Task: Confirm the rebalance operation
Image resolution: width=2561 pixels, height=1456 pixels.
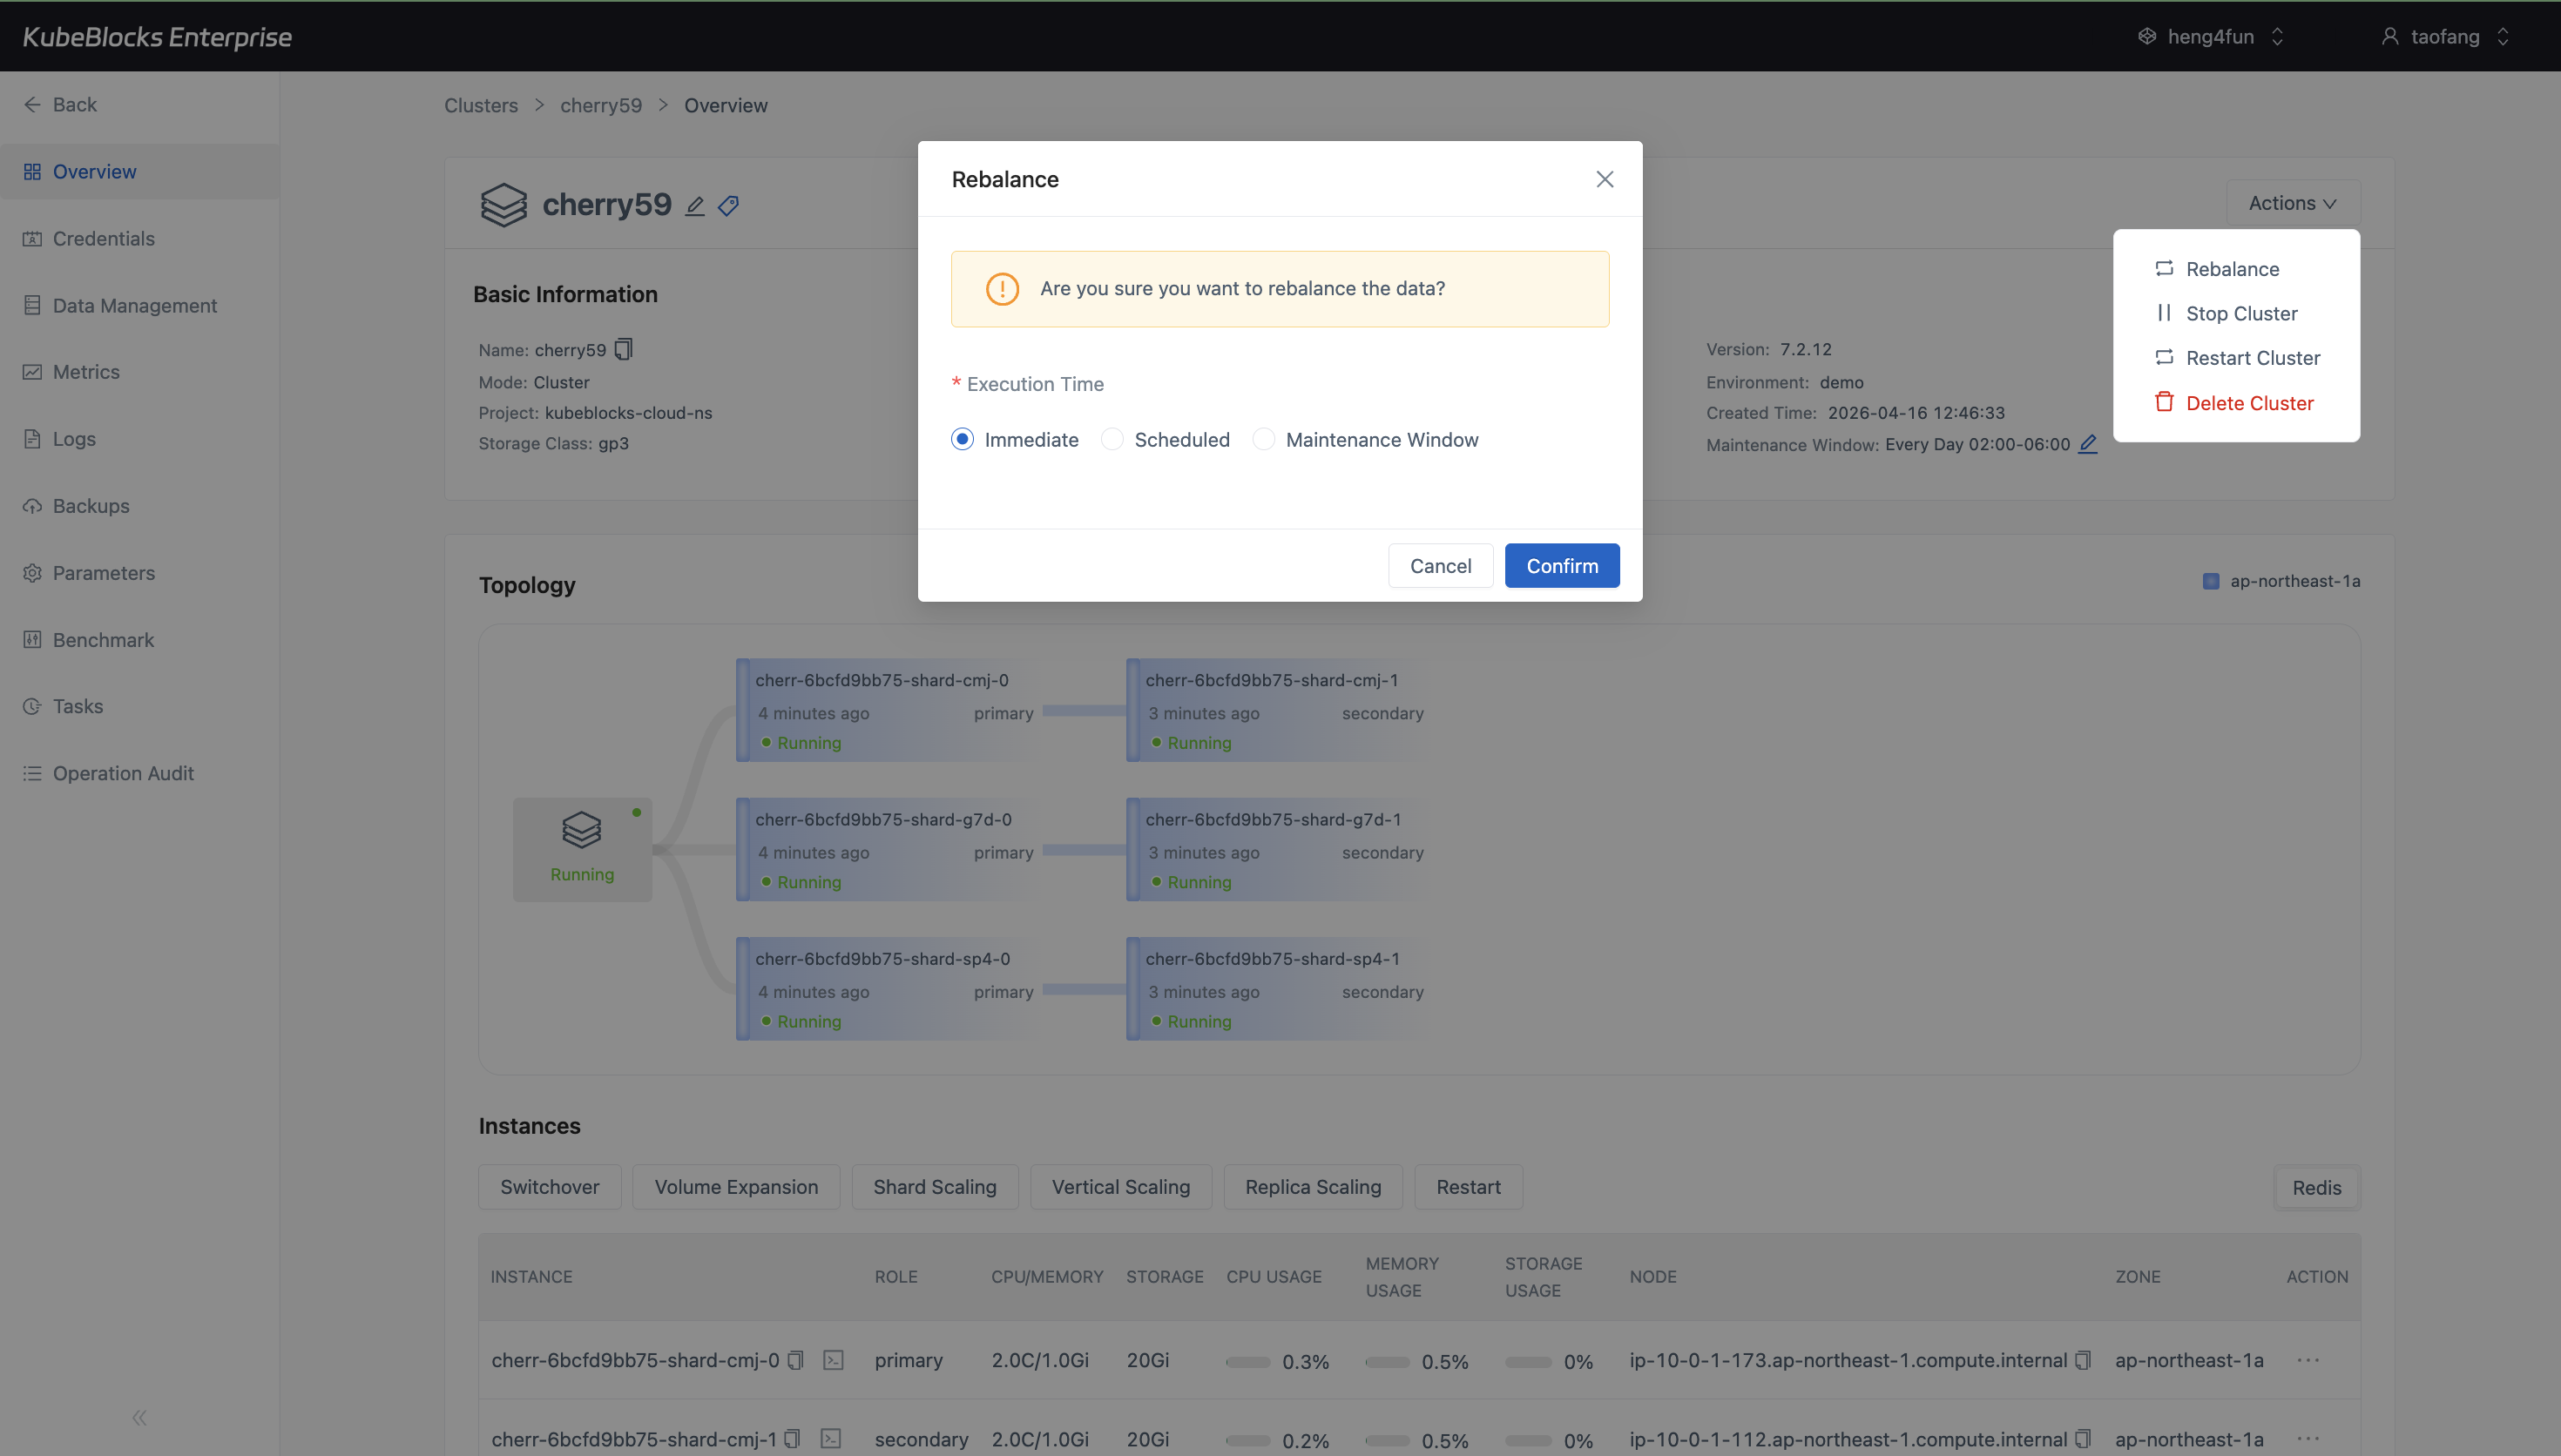Action: (x=1561, y=566)
